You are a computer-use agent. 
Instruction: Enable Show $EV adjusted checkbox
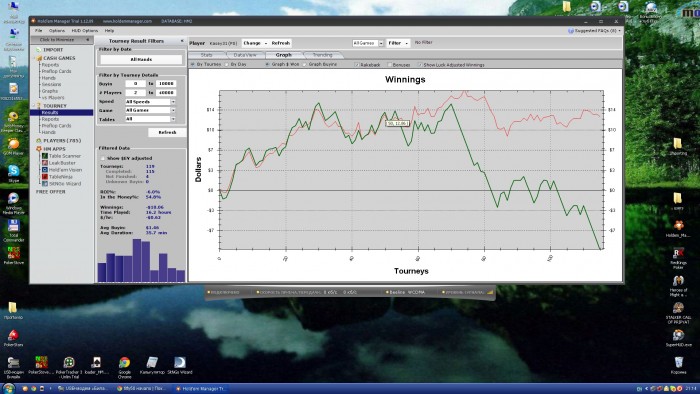[103, 158]
